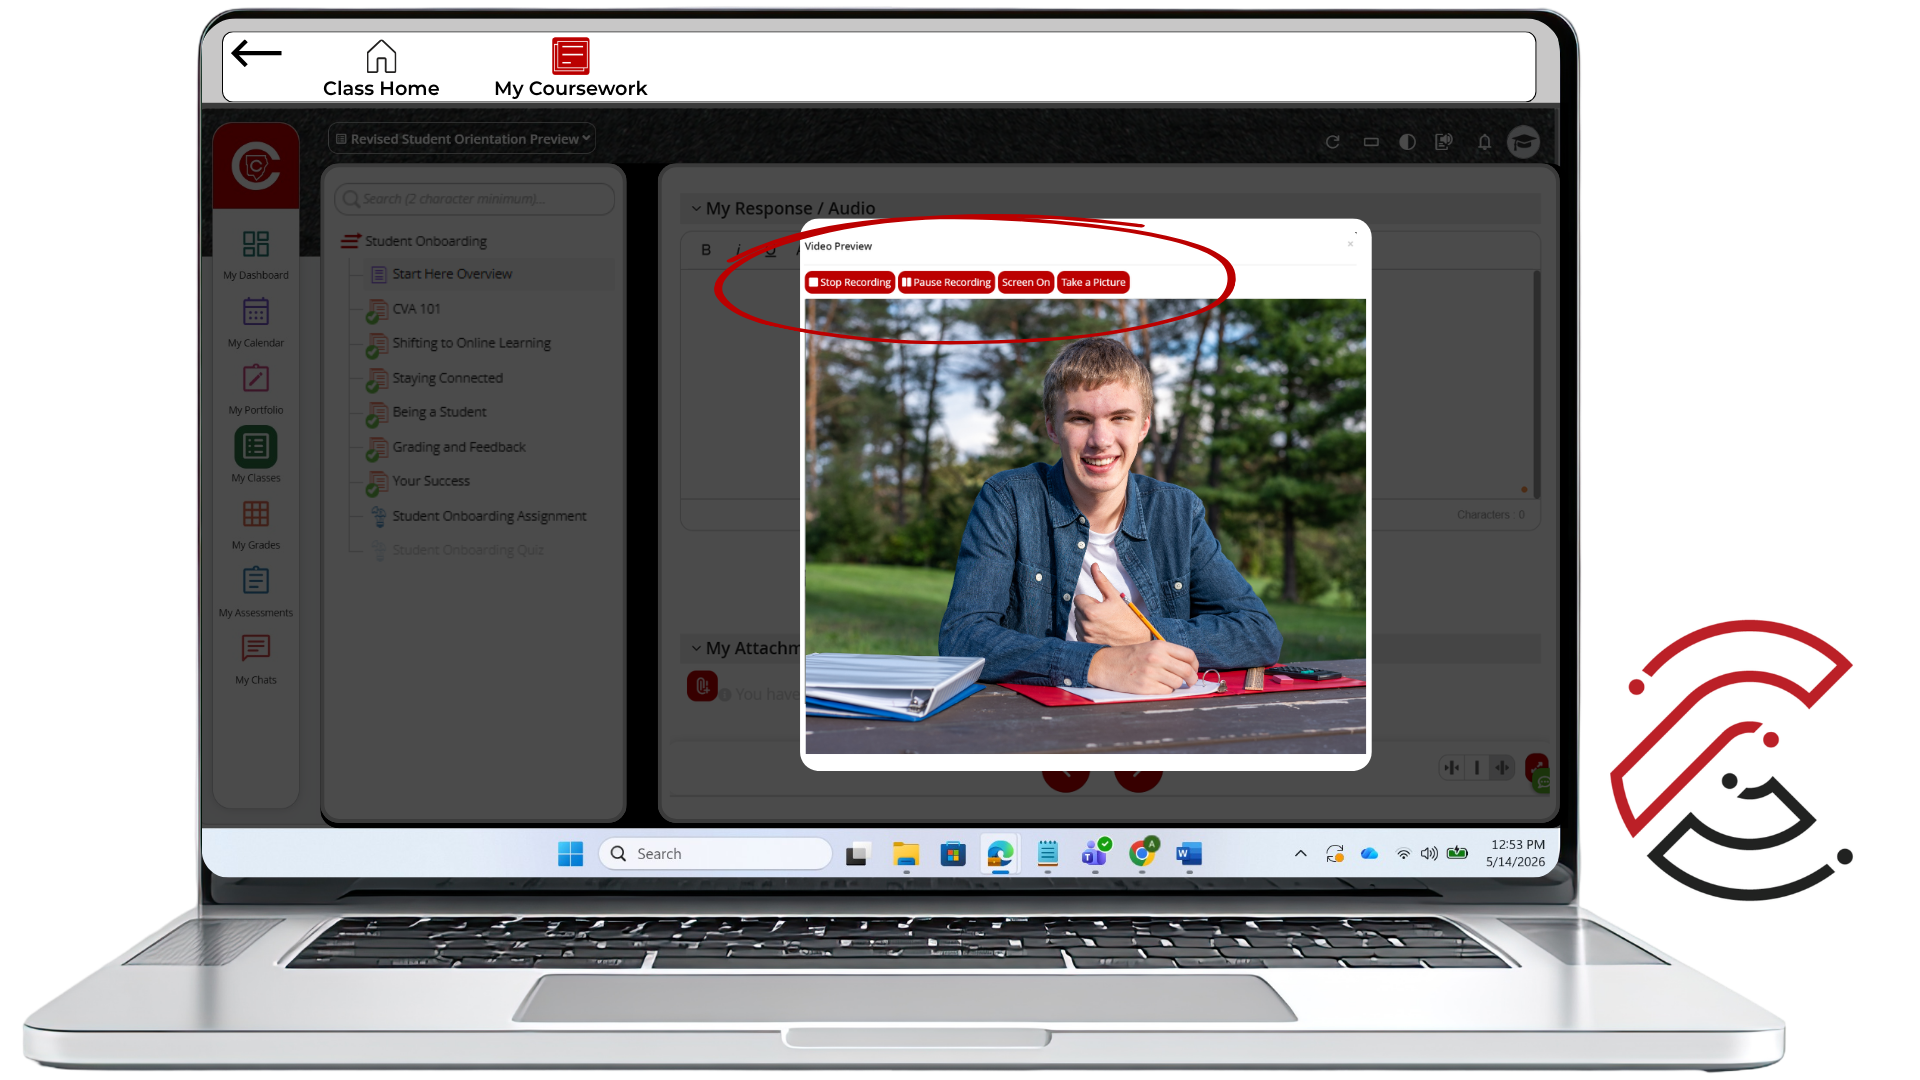This screenshot has height=1080, width=1920.
Task: Click the Windows taskbar Search box
Action: pyautogui.click(x=716, y=854)
